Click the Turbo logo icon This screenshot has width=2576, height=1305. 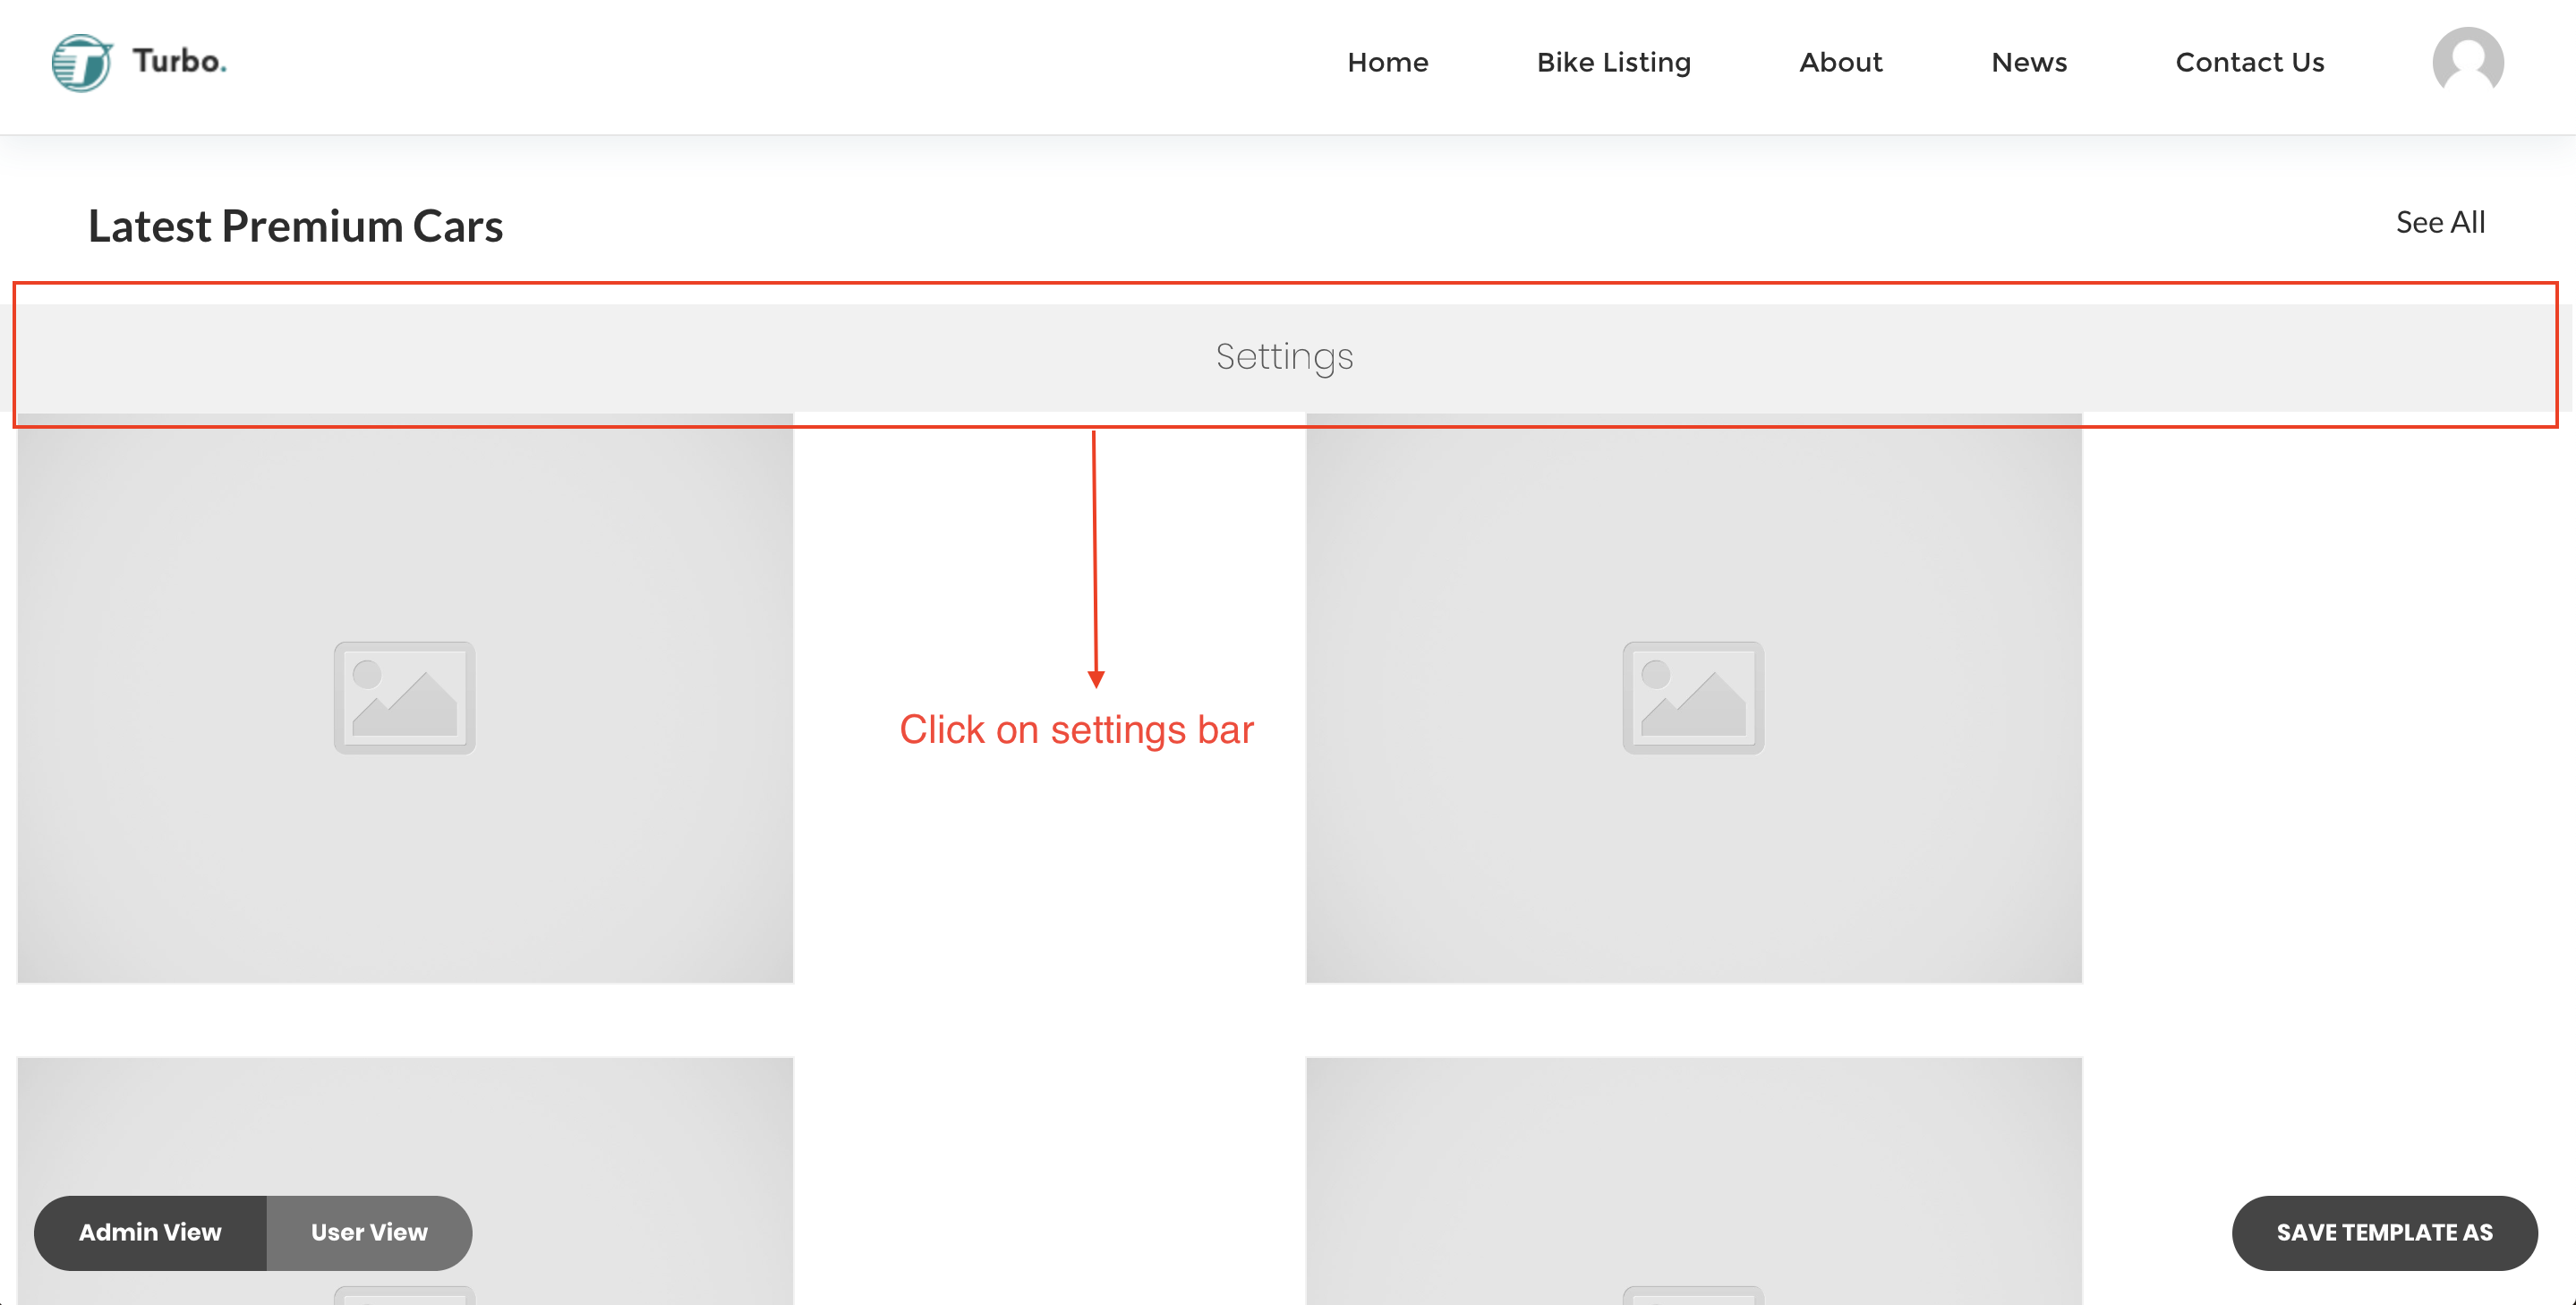81,63
